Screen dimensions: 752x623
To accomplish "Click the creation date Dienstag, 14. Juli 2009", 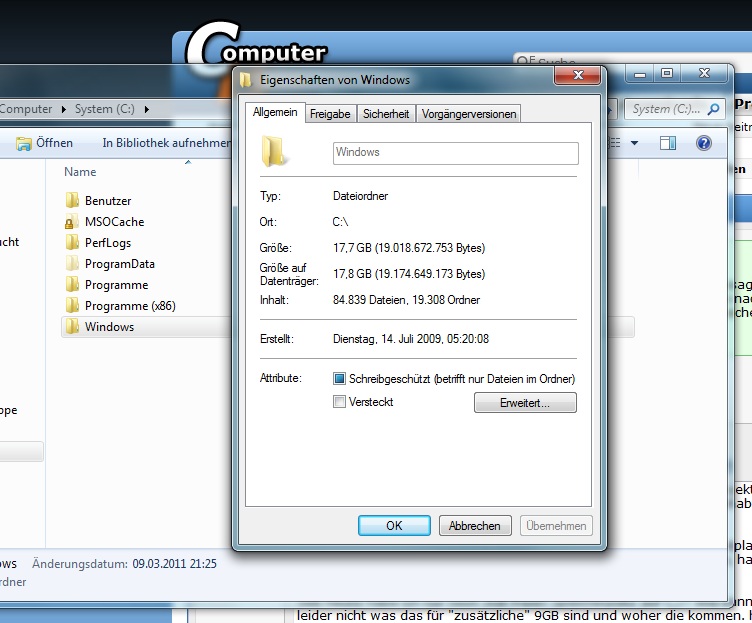I will click(x=411, y=339).
